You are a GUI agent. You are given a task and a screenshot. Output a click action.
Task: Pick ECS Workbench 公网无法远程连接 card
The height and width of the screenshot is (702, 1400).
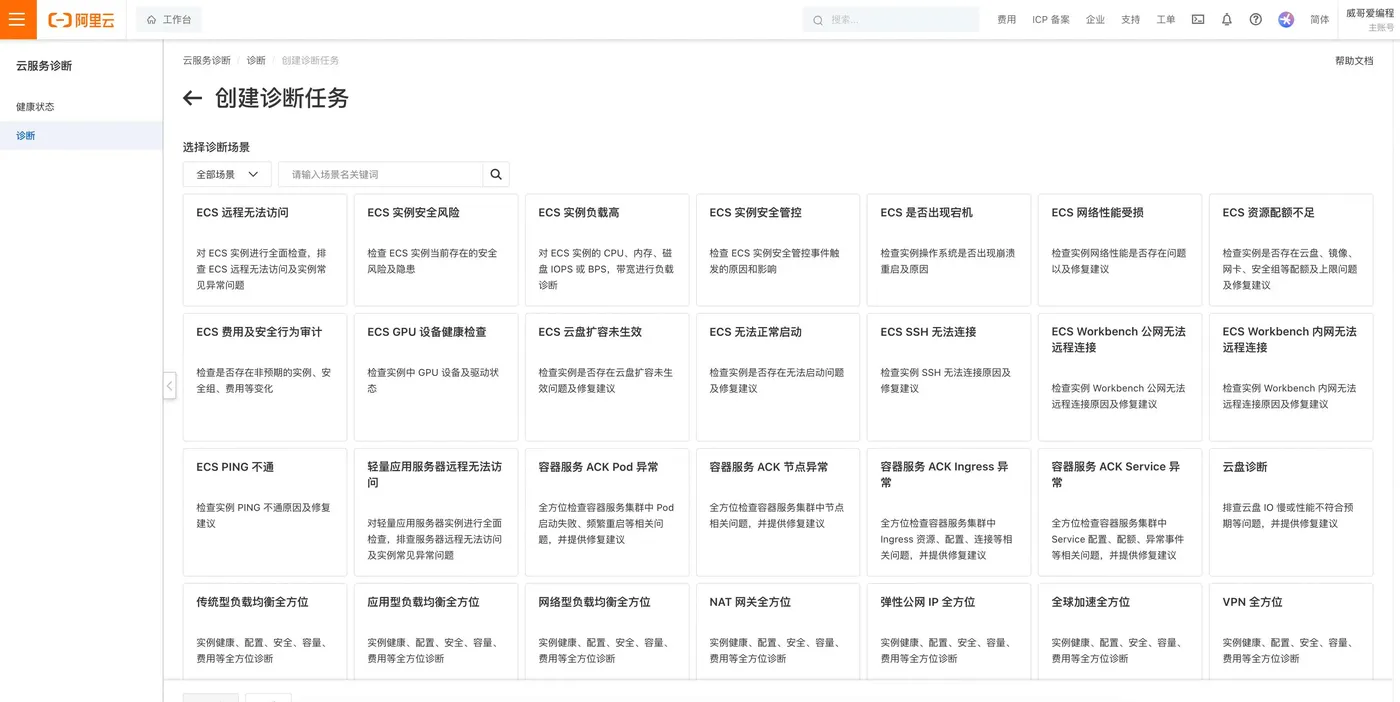tap(1120, 377)
